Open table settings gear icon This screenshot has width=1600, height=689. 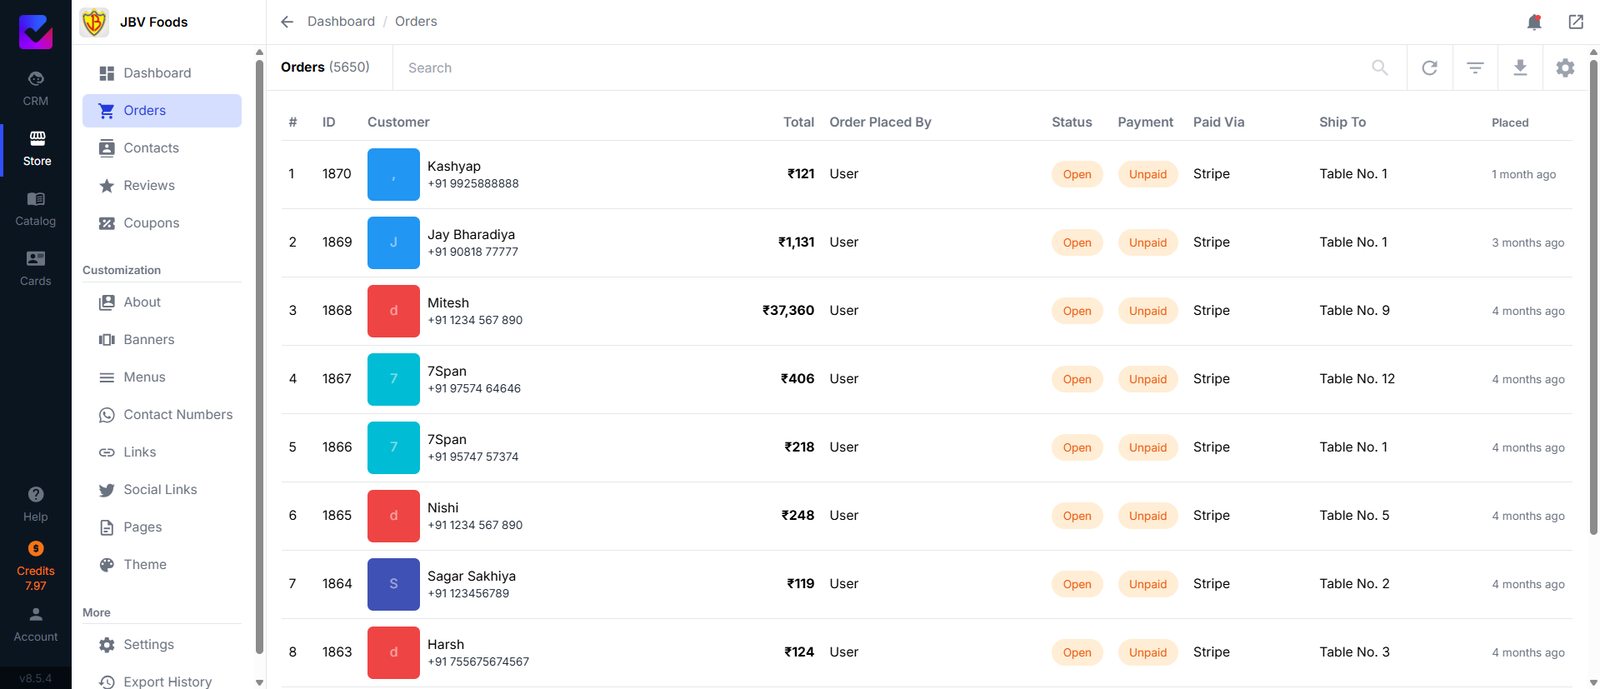(1565, 68)
